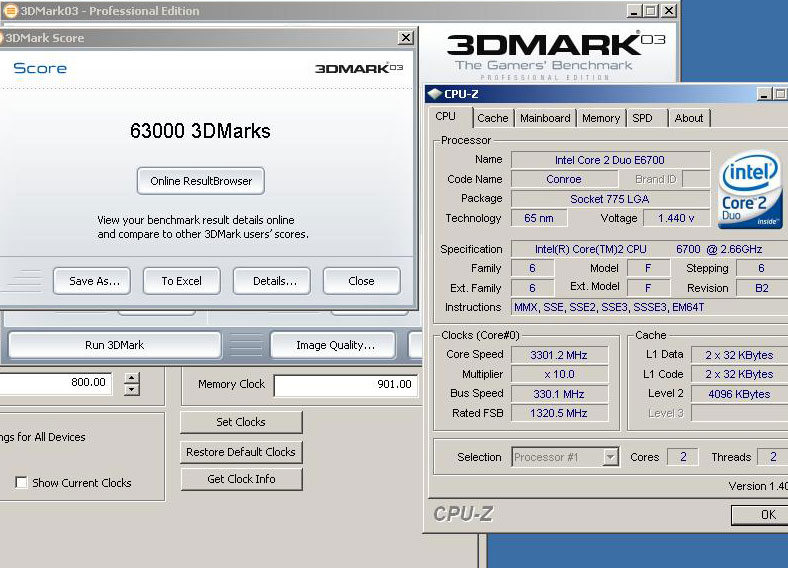Click the OK button in CPU-Z

coord(760,515)
